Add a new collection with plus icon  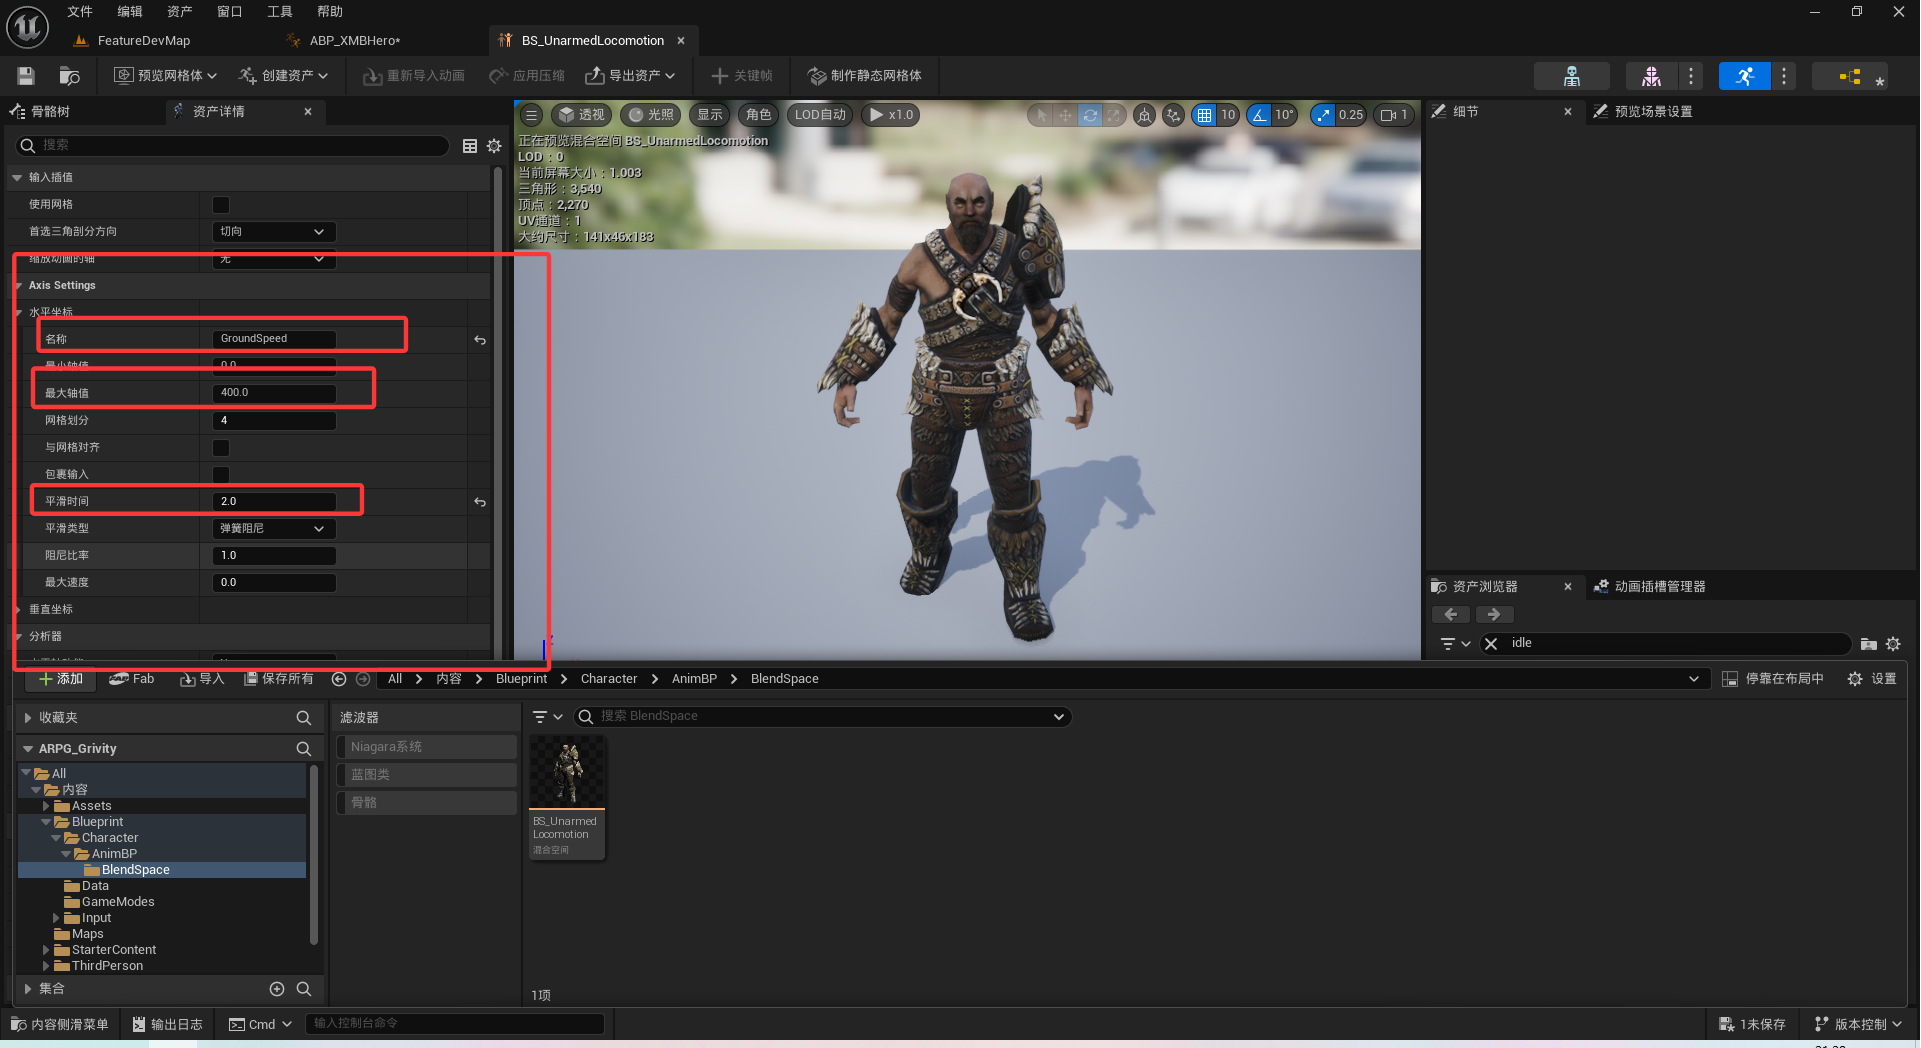click(277, 989)
